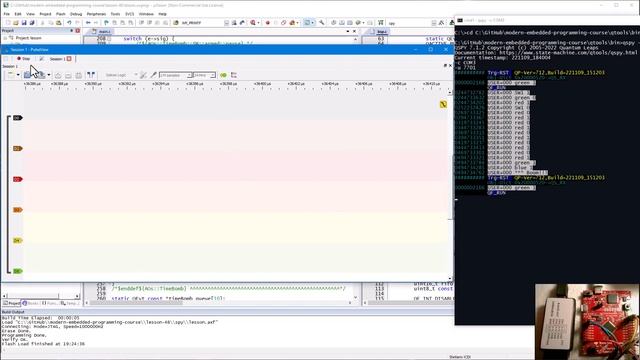Viewport: 640px width, 360px height.
Task: Select the red D2 channel label
Action: point(18,179)
